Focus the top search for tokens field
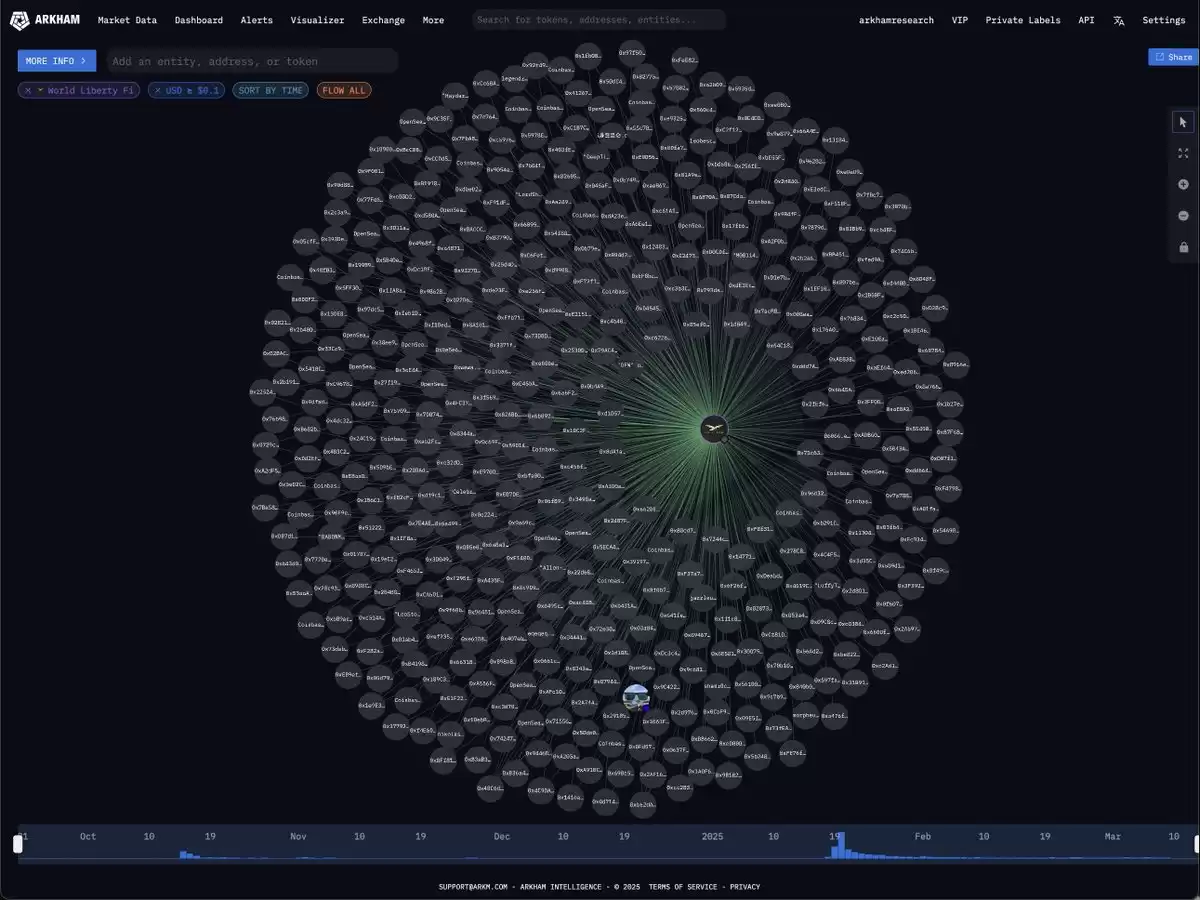1200x900 pixels. coord(599,20)
